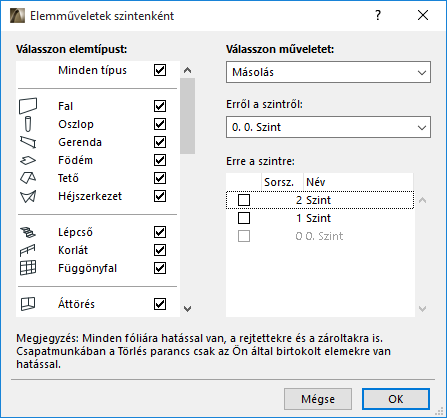Select the 'Fal' label text
Viewport: 447px width, 418px height.
[65, 106]
